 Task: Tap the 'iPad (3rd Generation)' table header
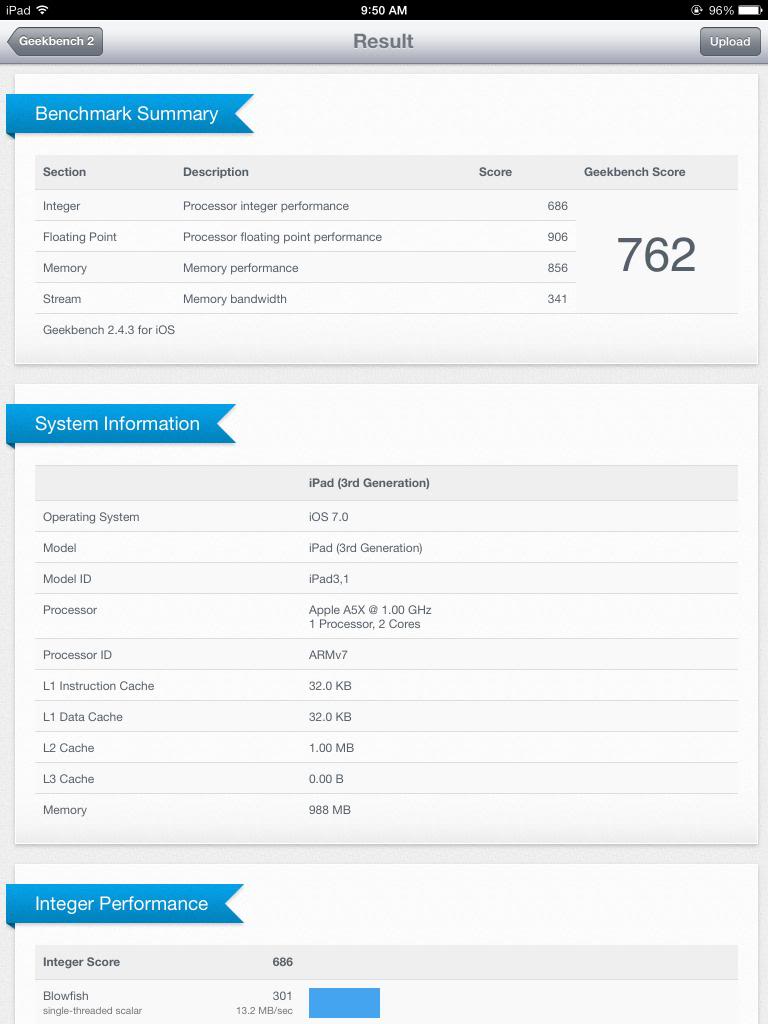coord(369,483)
